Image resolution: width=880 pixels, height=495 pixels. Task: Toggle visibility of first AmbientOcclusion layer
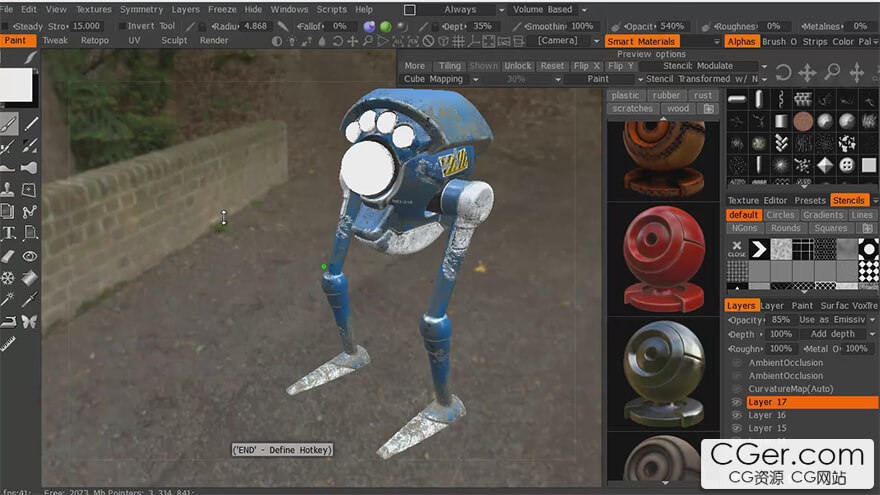[x=737, y=363]
